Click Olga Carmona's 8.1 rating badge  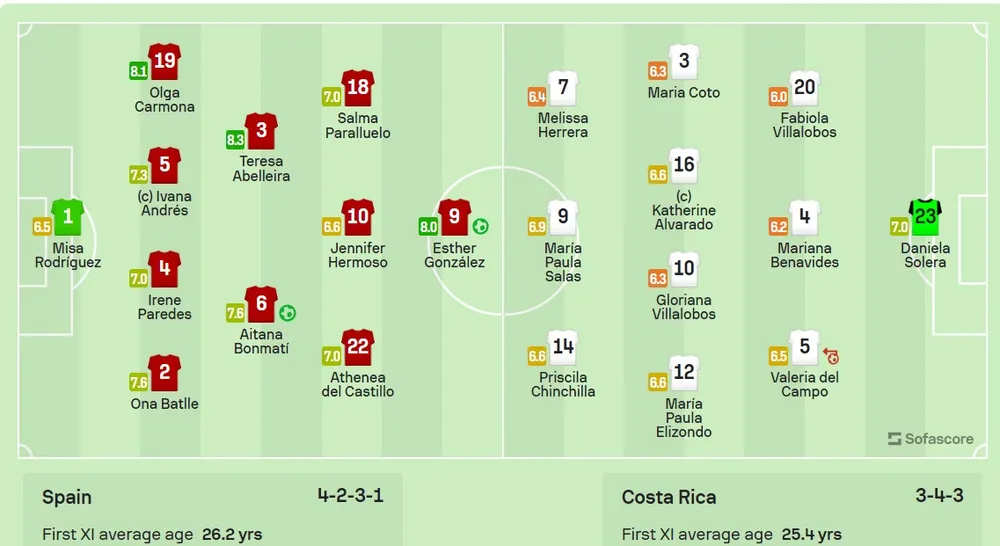[x=139, y=71]
